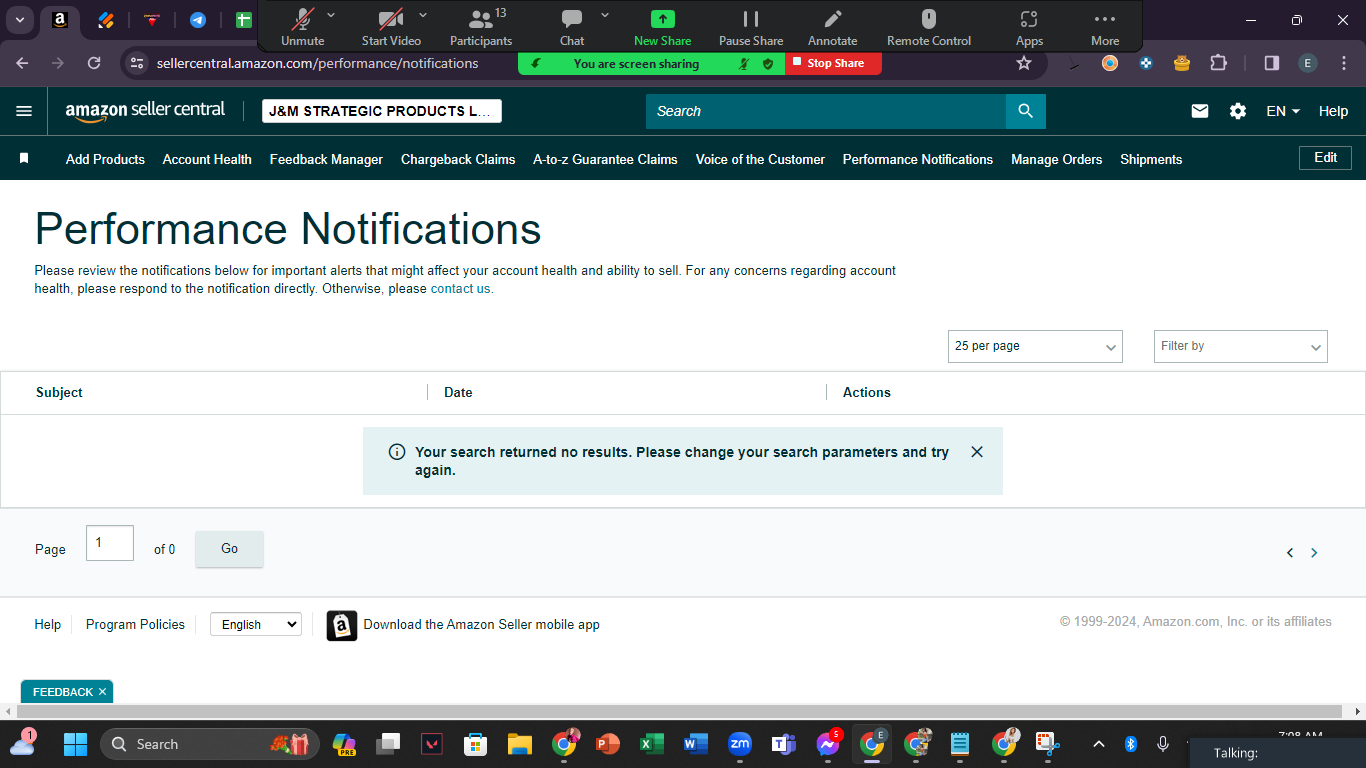Open the J&M STRATEGIC PRODUCTS account switcher
This screenshot has height=768, width=1366.
(x=382, y=111)
